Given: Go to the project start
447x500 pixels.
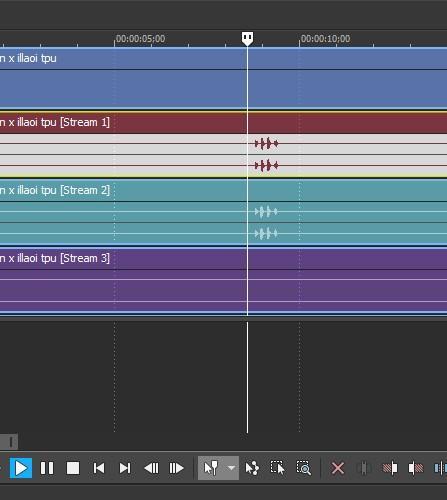Looking at the screenshot, I should pyautogui.click(x=99, y=468).
